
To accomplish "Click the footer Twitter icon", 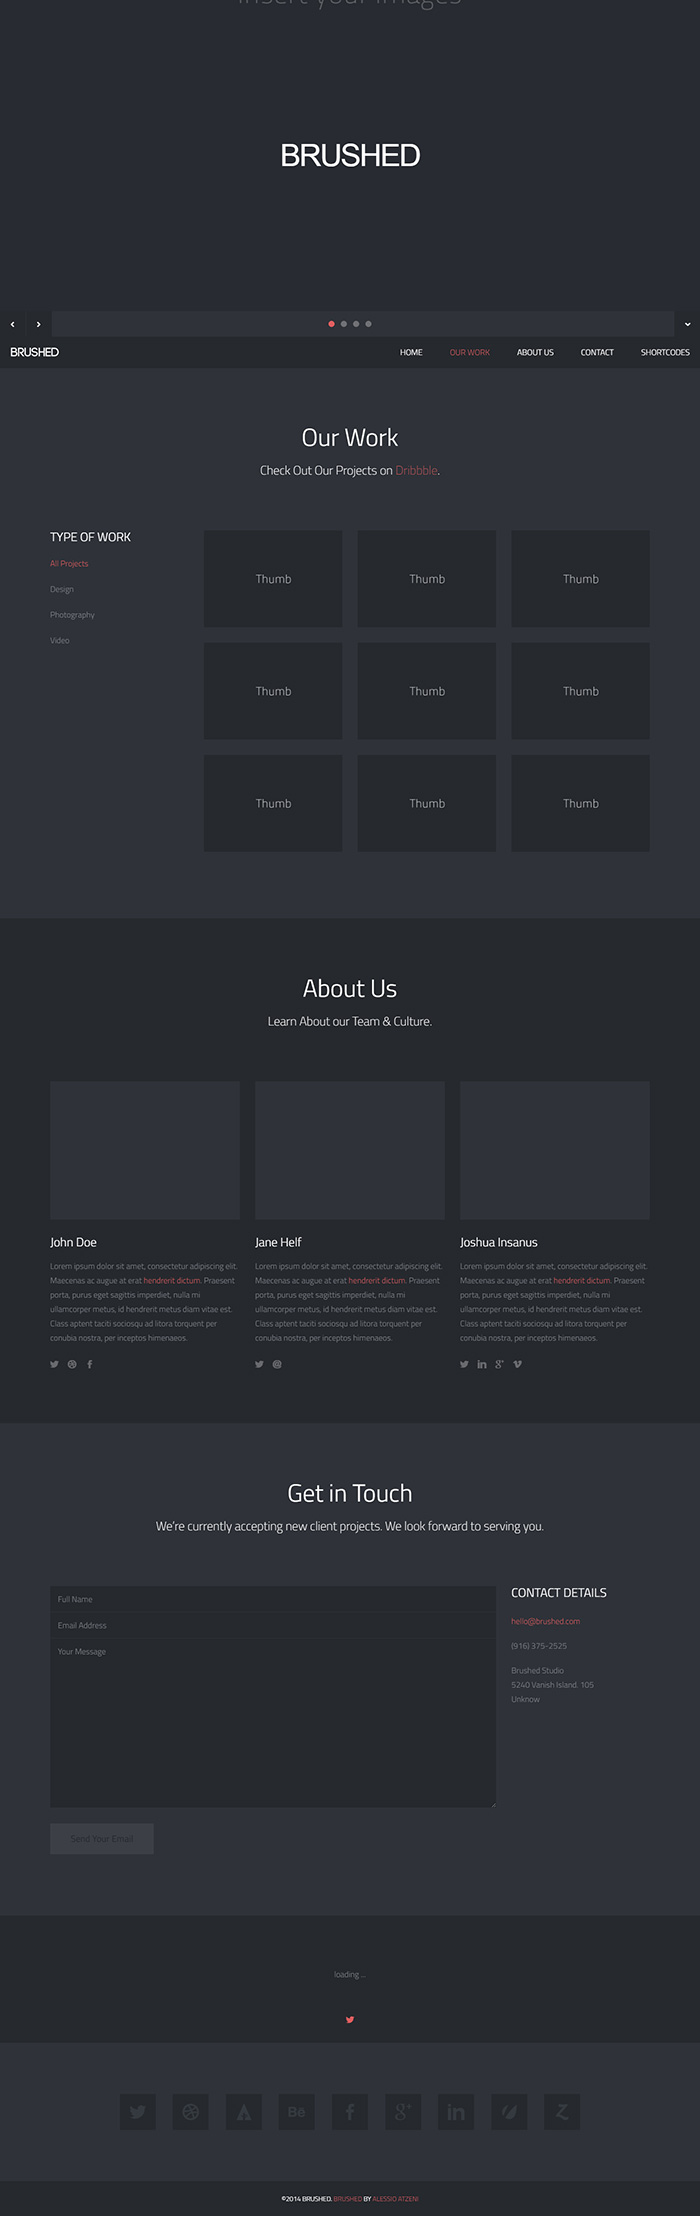I will coord(138,2111).
